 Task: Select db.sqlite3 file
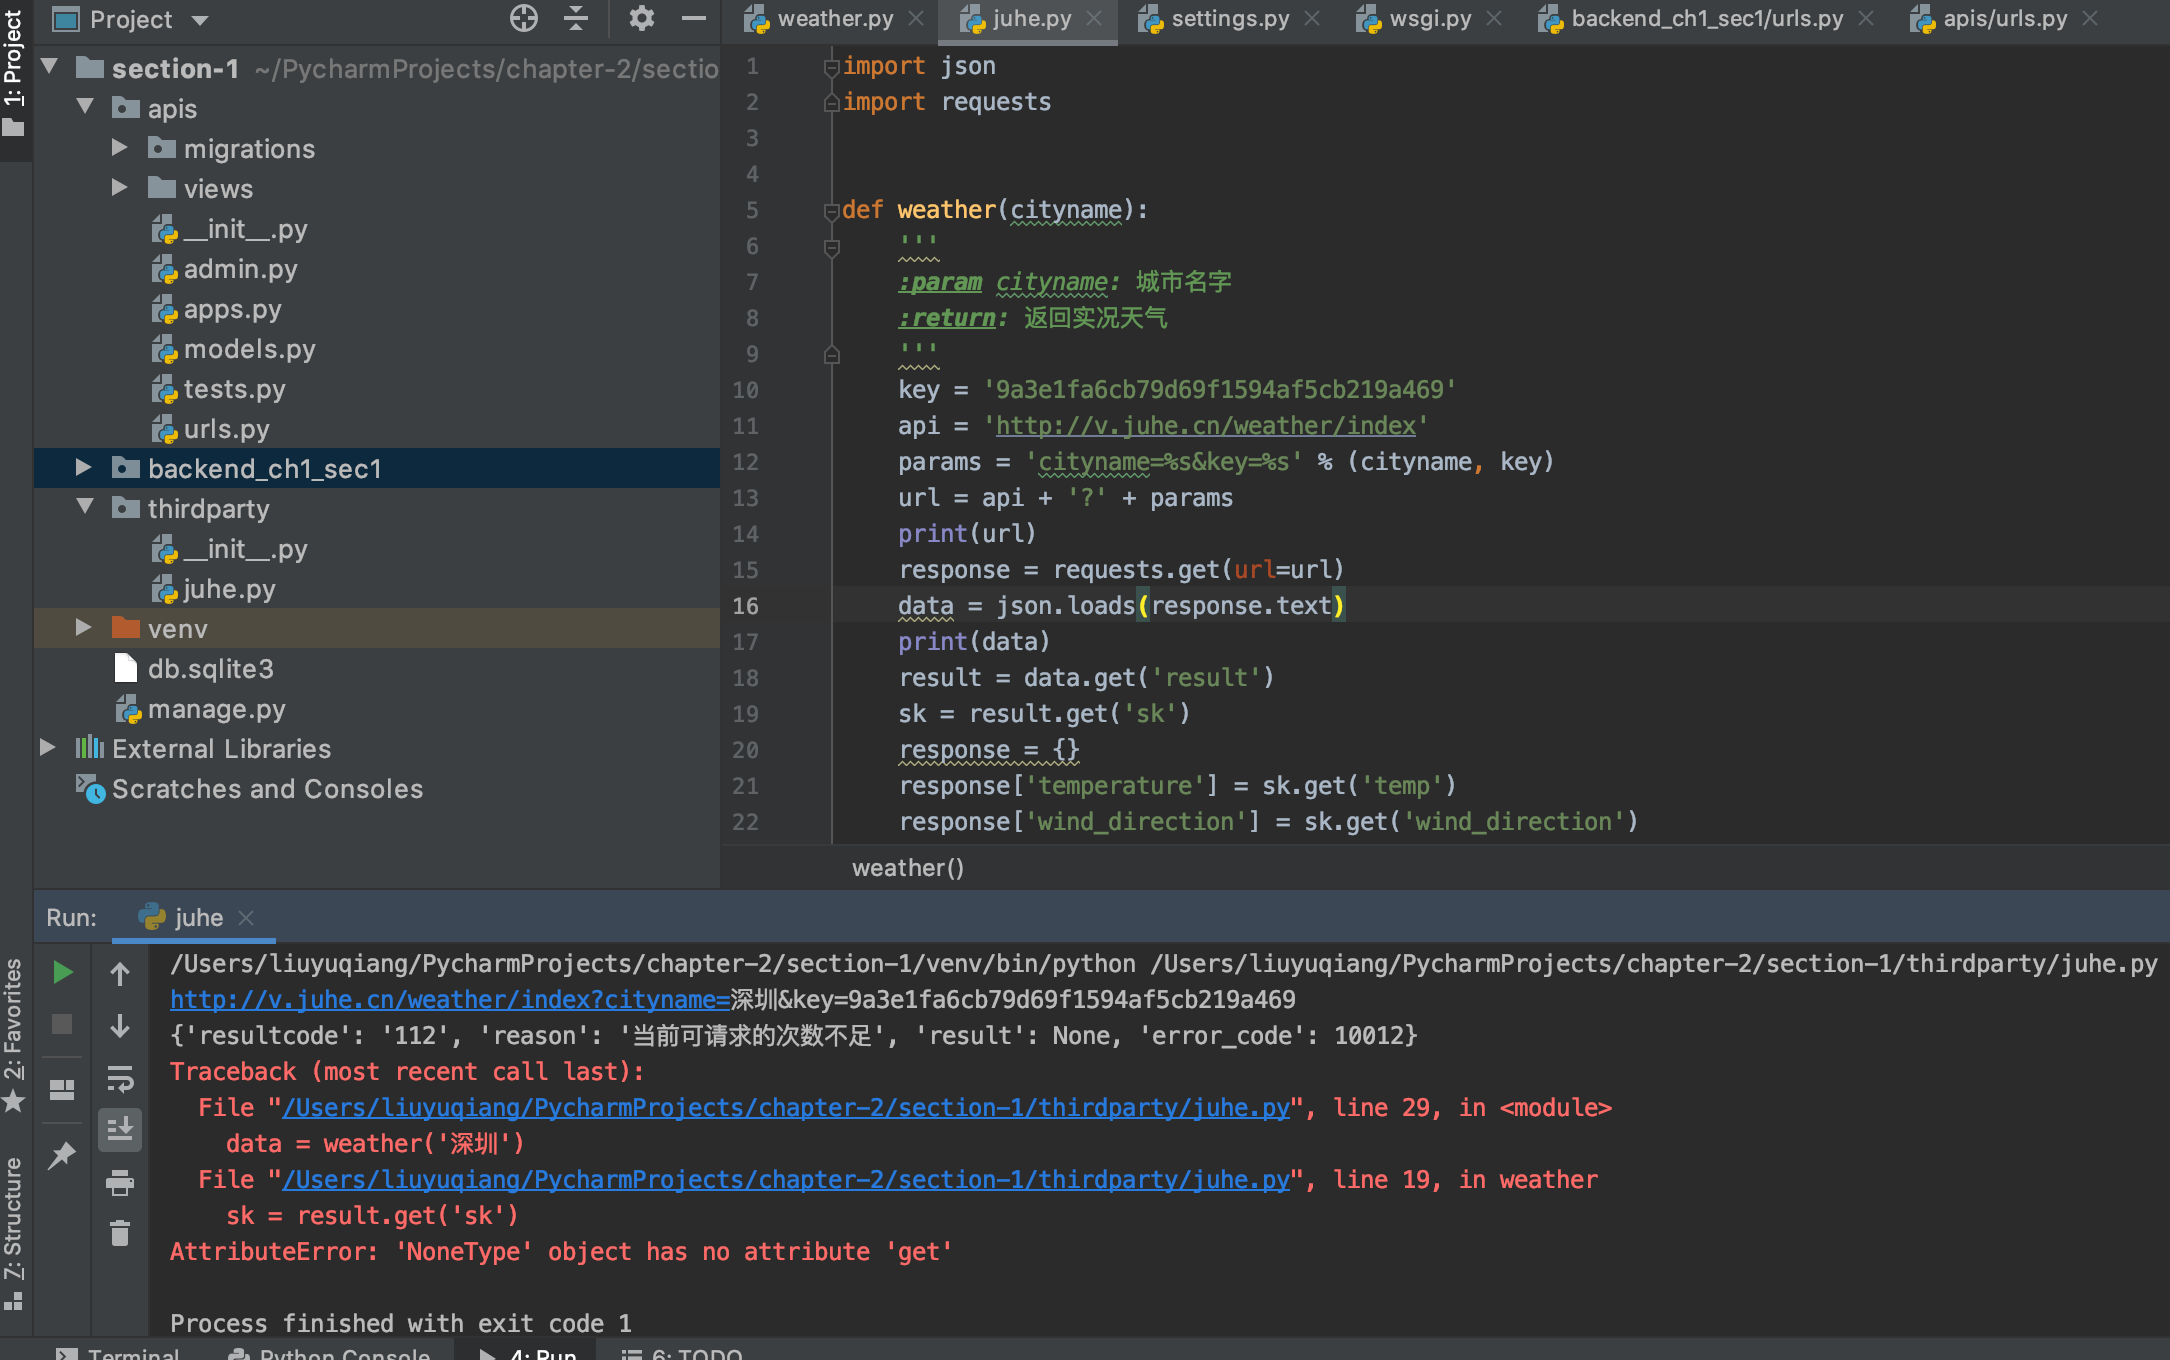(x=210, y=669)
